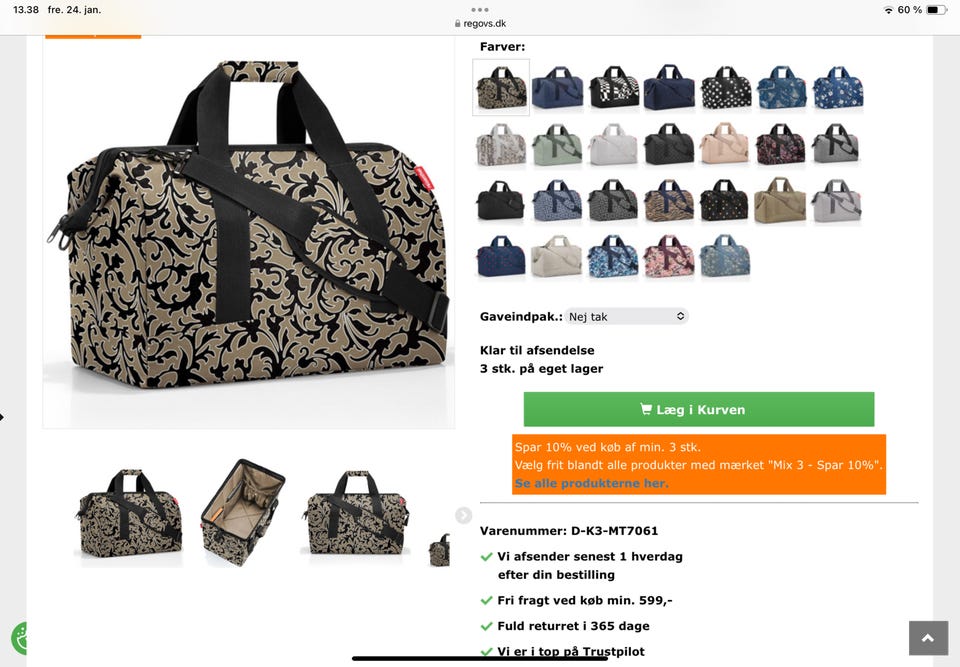960x667 pixels.
Task: Open the open-bag interior thumbnail
Action: click(x=242, y=513)
